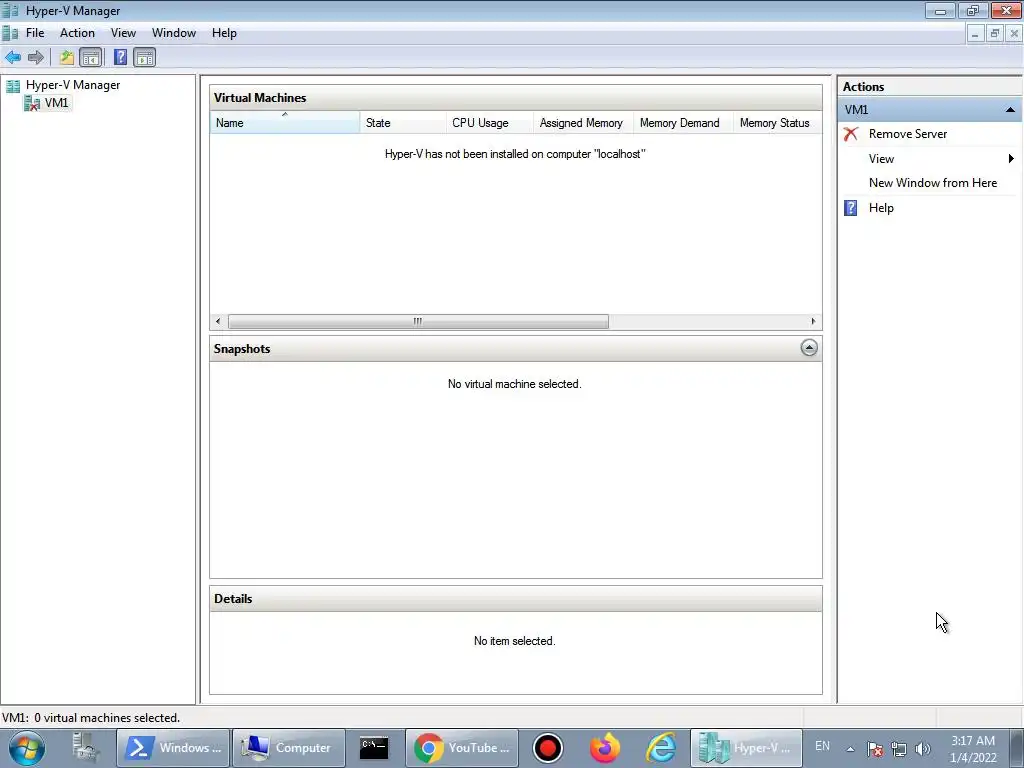
Task: Click New Window from Here
Action: pyautogui.click(x=933, y=183)
